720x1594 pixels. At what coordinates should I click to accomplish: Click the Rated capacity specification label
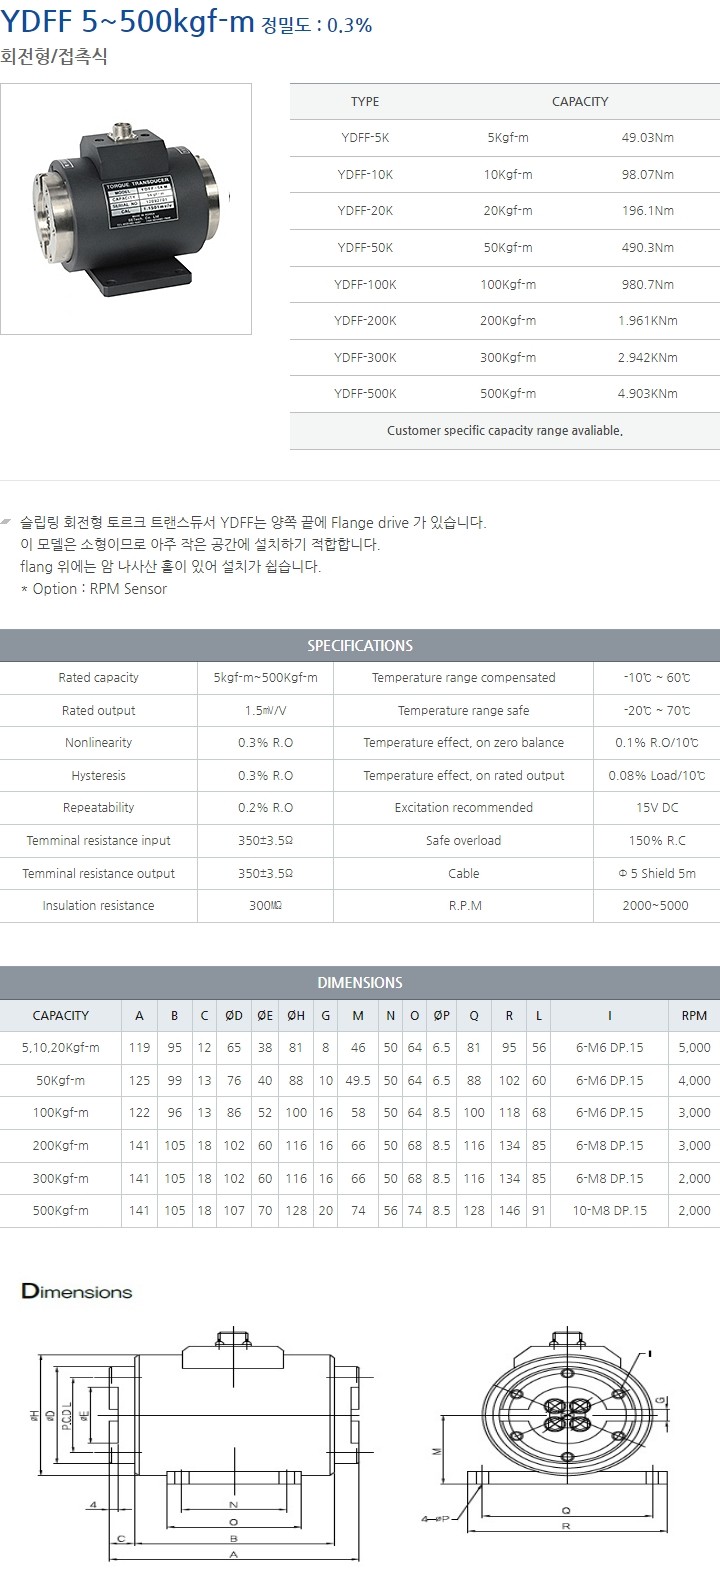coord(98,678)
